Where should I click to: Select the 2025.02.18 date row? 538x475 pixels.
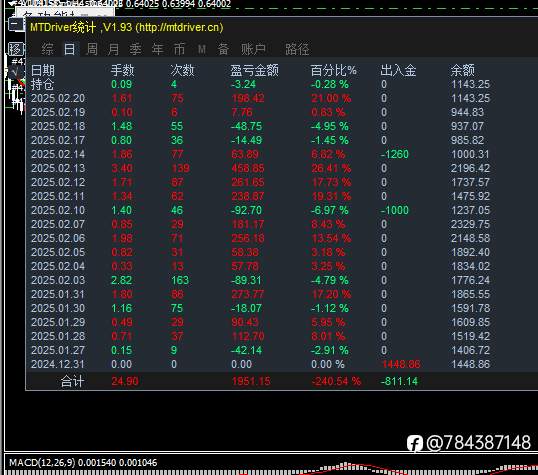coord(58,126)
